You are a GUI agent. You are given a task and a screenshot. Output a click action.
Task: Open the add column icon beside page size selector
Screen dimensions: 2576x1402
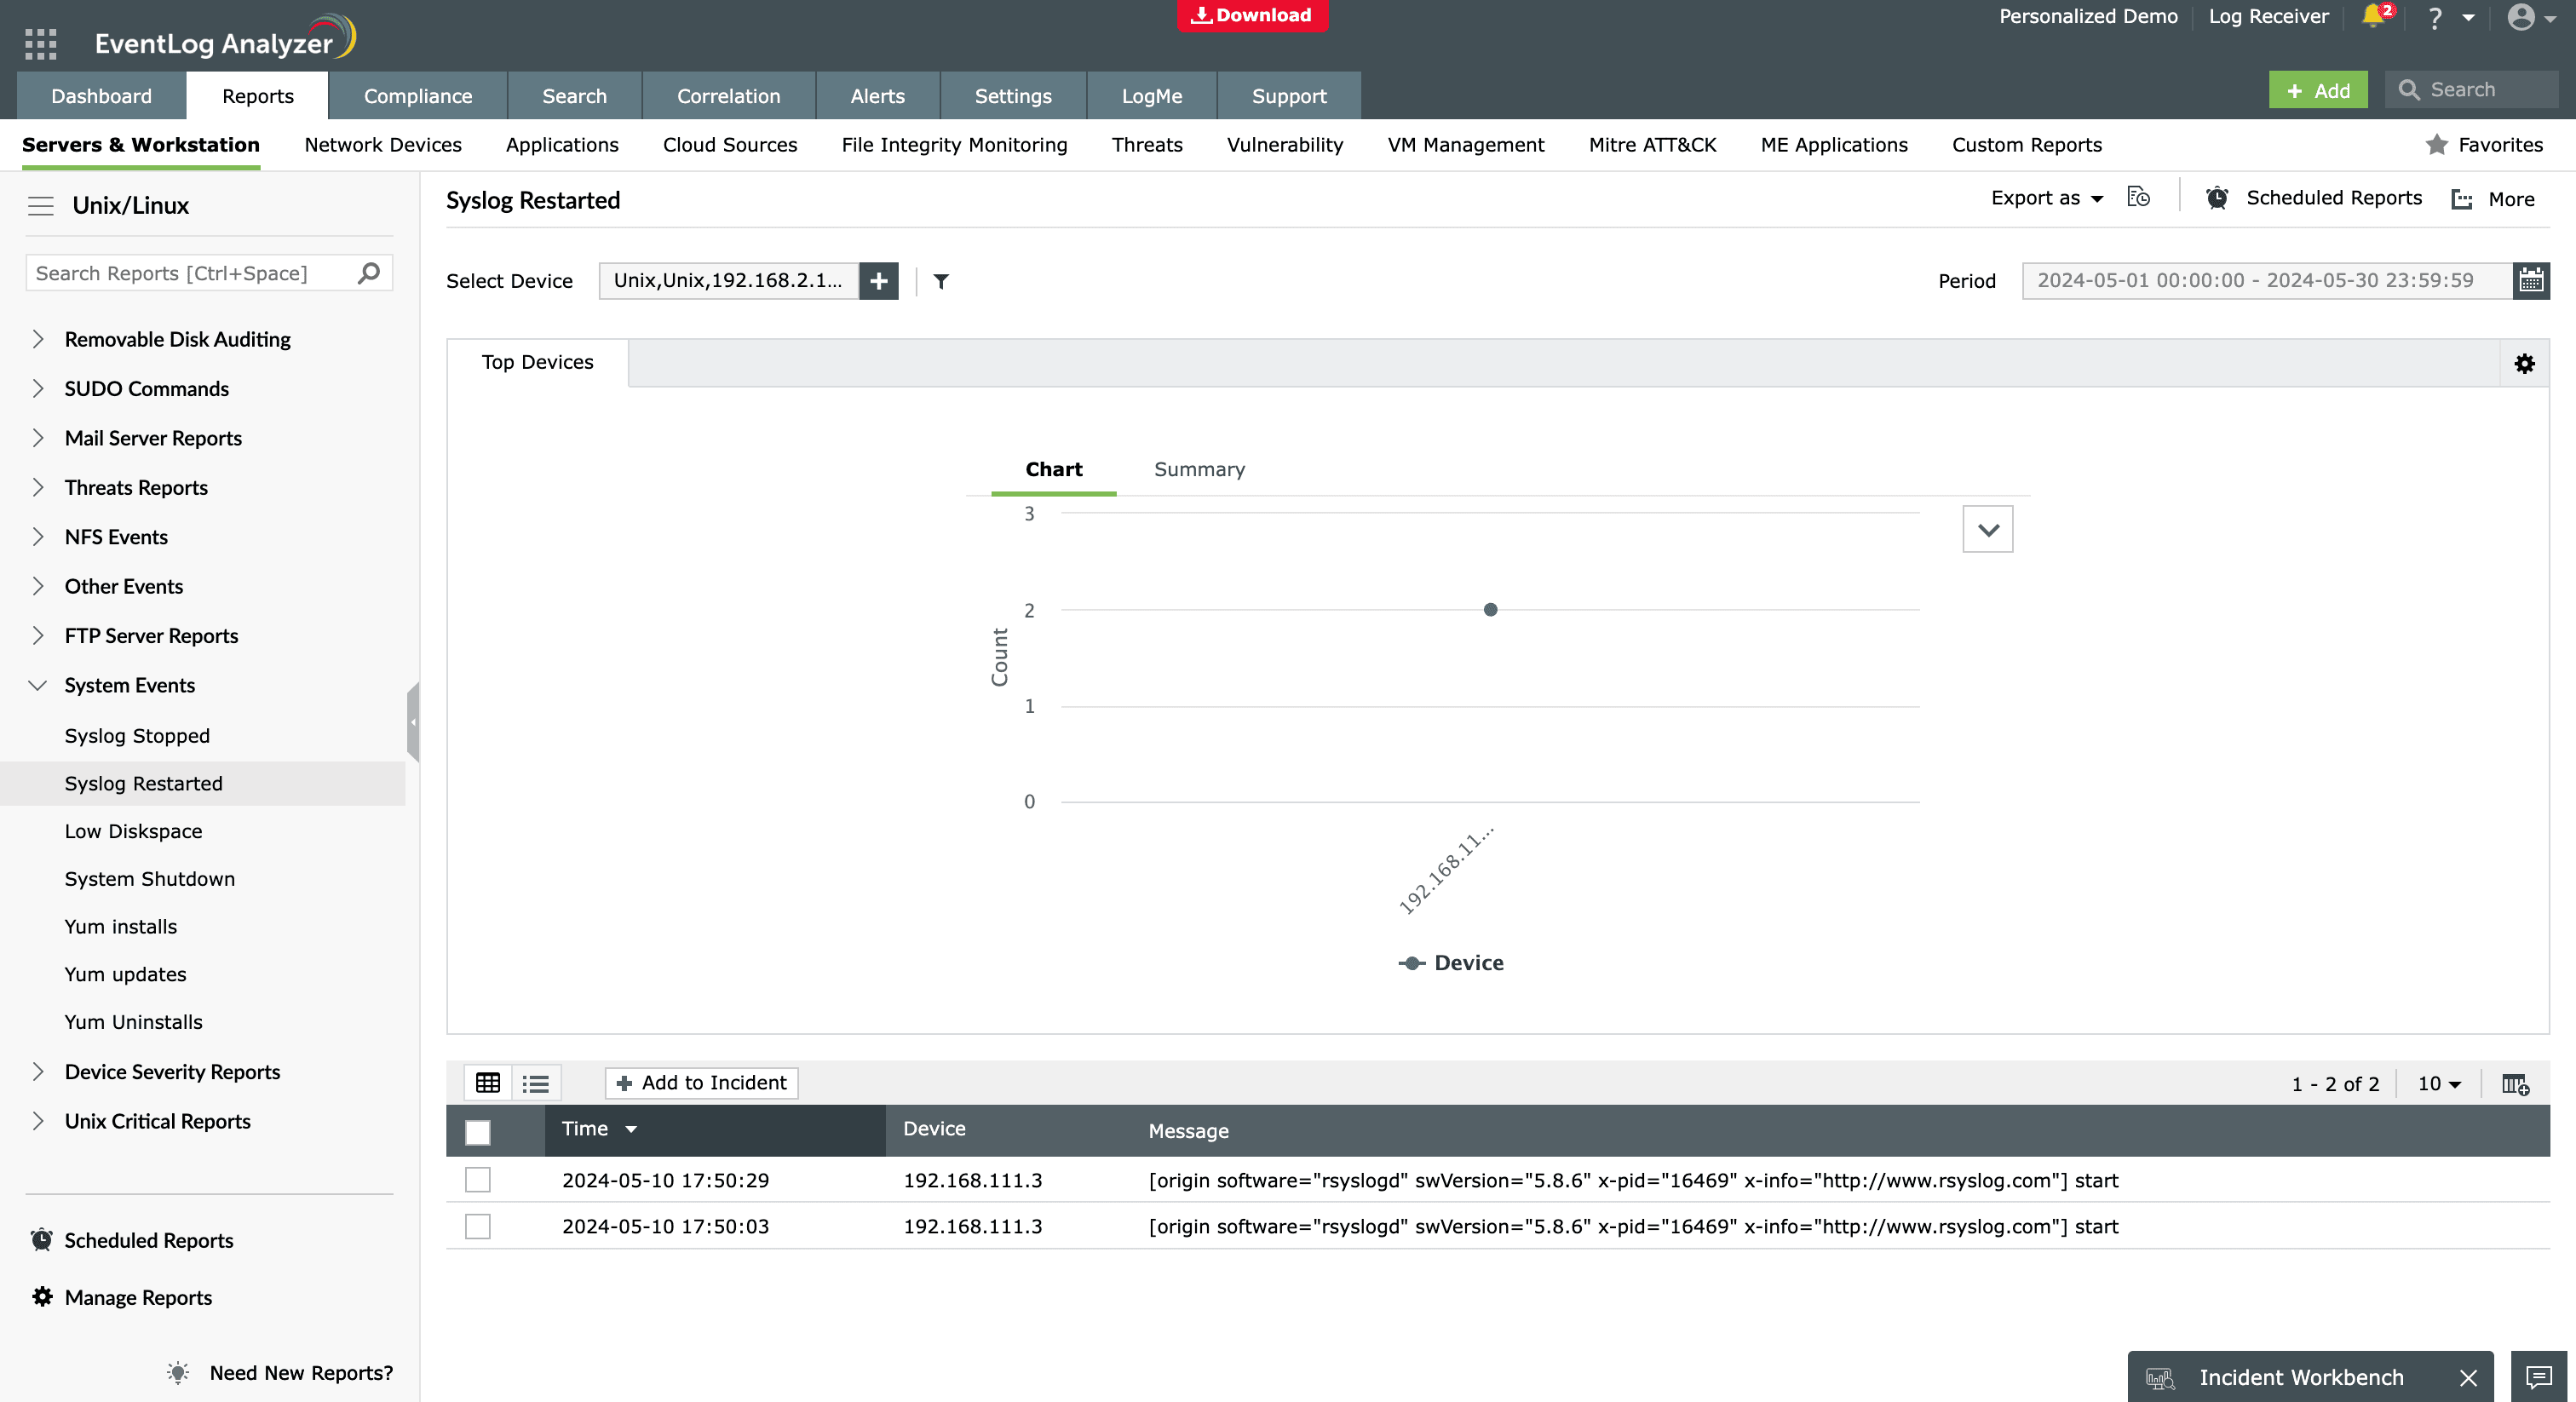tap(2514, 1084)
